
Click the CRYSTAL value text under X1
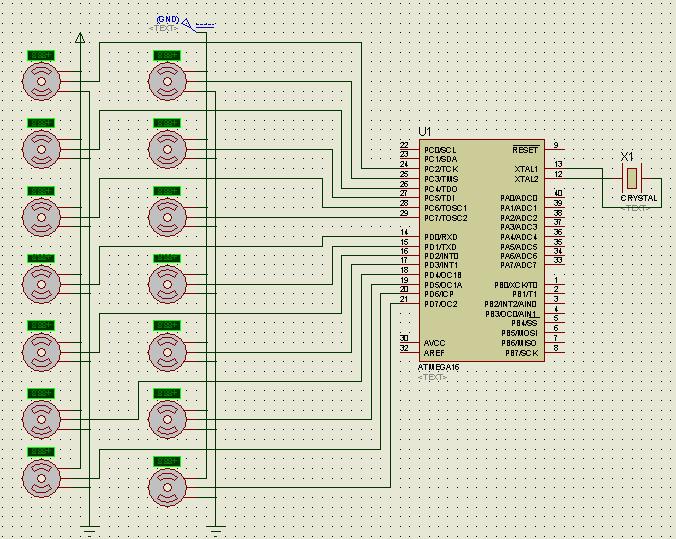pyautogui.click(x=639, y=198)
